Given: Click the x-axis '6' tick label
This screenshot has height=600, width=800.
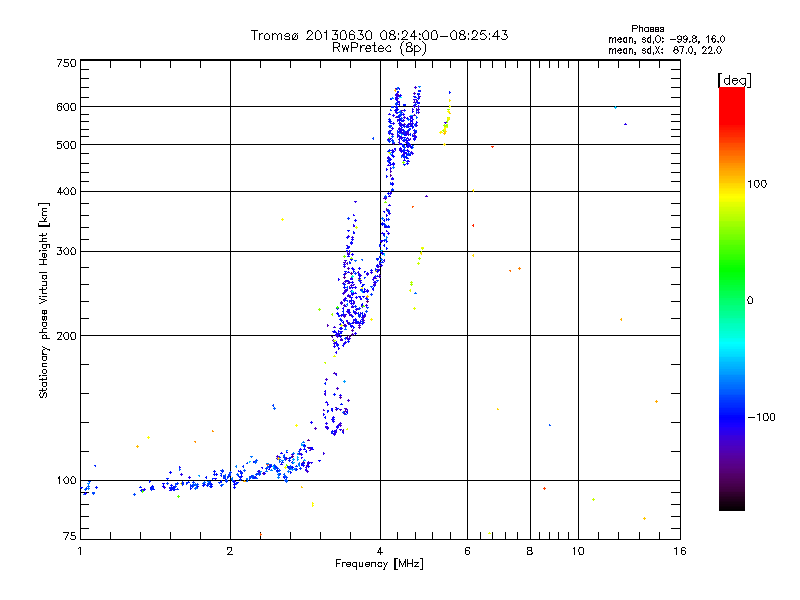Looking at the screenshot, I should click(x=467, y=551).
